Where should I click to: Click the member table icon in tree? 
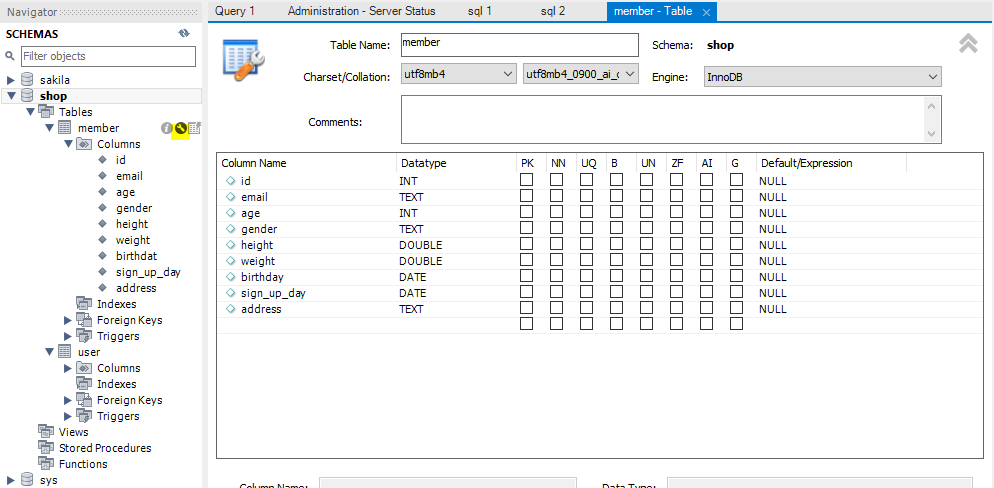click(65, 128)
